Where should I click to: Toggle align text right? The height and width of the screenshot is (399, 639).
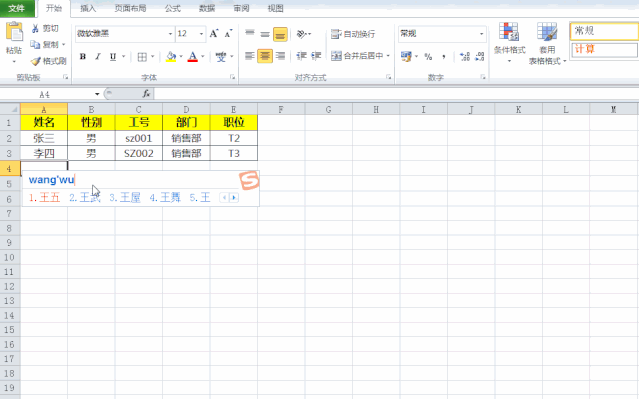point(280,56)
